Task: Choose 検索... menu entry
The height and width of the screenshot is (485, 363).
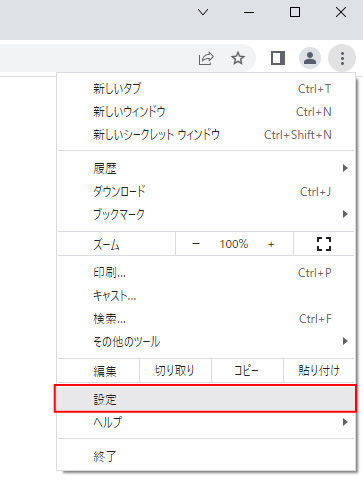Action: click(x=206, y=319)
